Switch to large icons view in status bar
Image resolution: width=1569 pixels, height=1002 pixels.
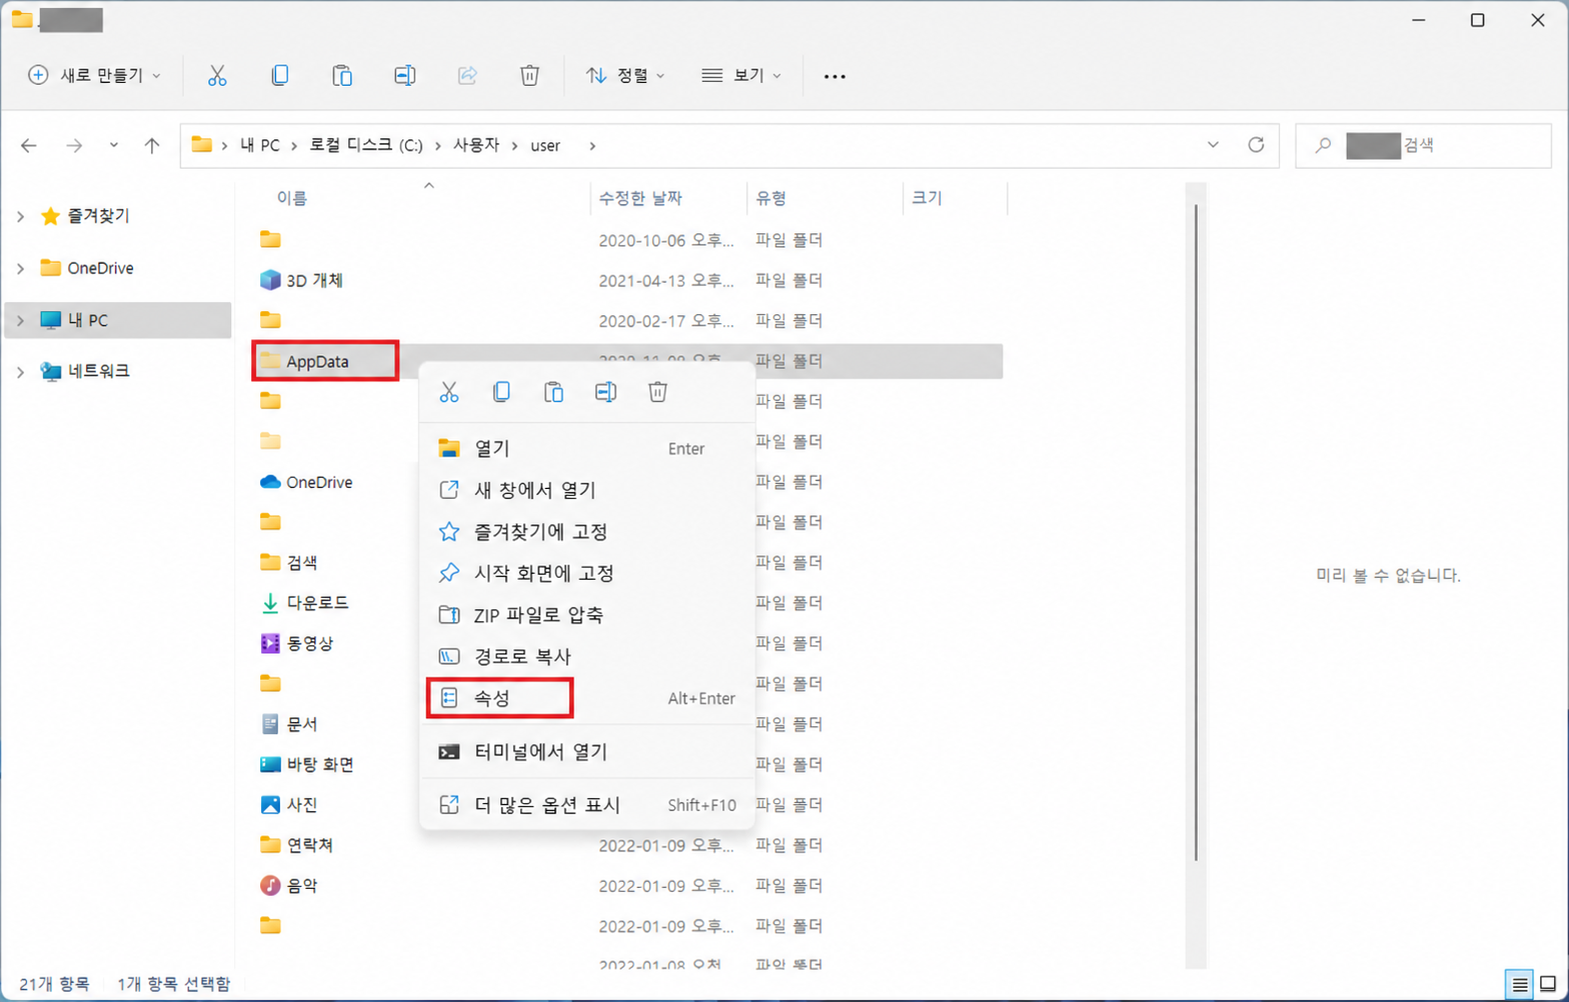tap(1548, 984)
